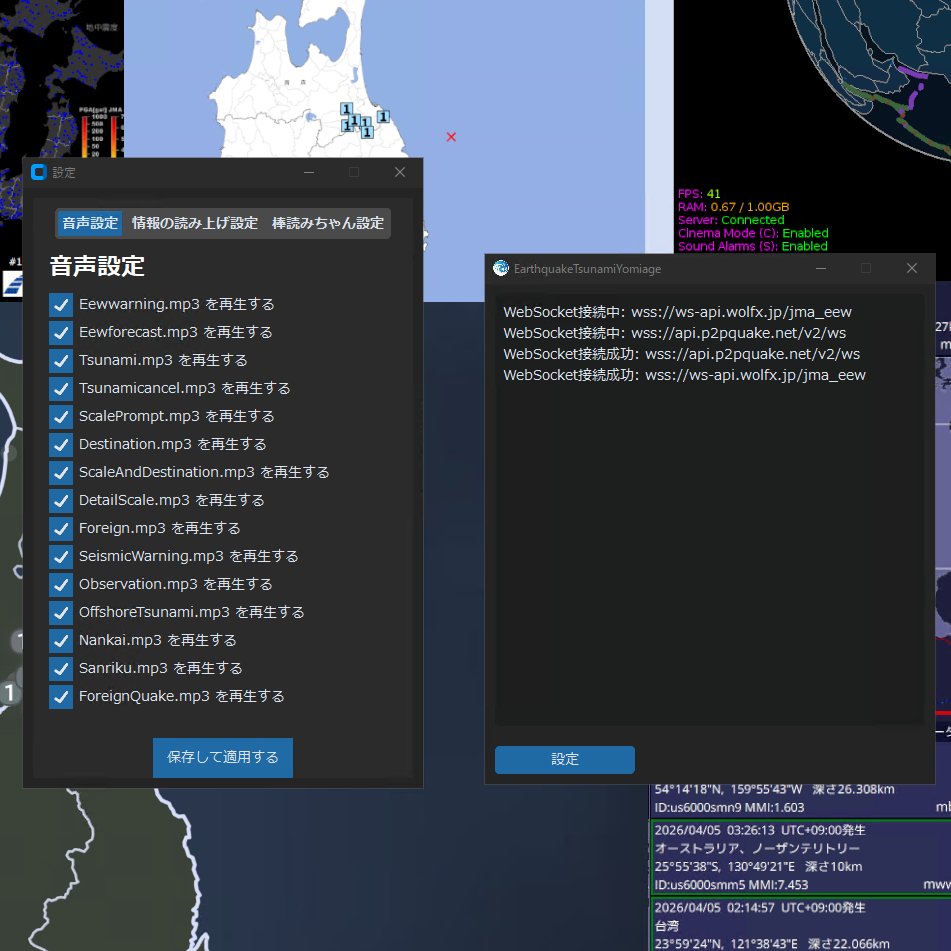Image resolution: width=951 pixels, height=951 pixels.
Task: Click EarthquakeTsunamiYomiage title bar globe icon
Action: (x=500, y=268)
